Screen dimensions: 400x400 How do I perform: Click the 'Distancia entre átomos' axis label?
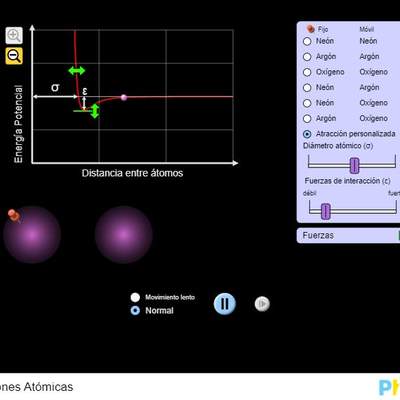(x=132, y=173)
